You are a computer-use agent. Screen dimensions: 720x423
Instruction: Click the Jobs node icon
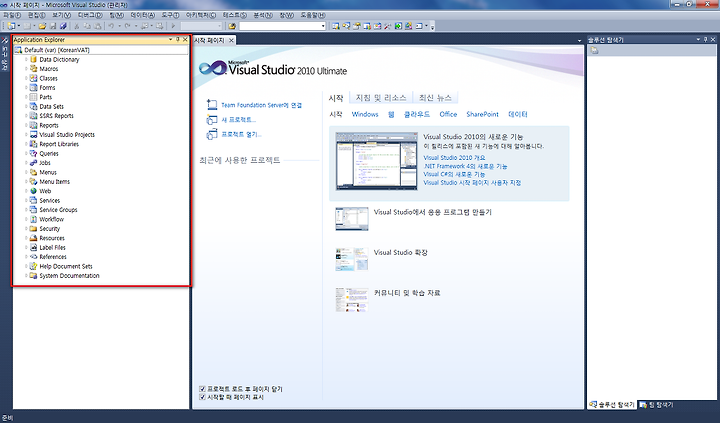[x=33, y=163]
